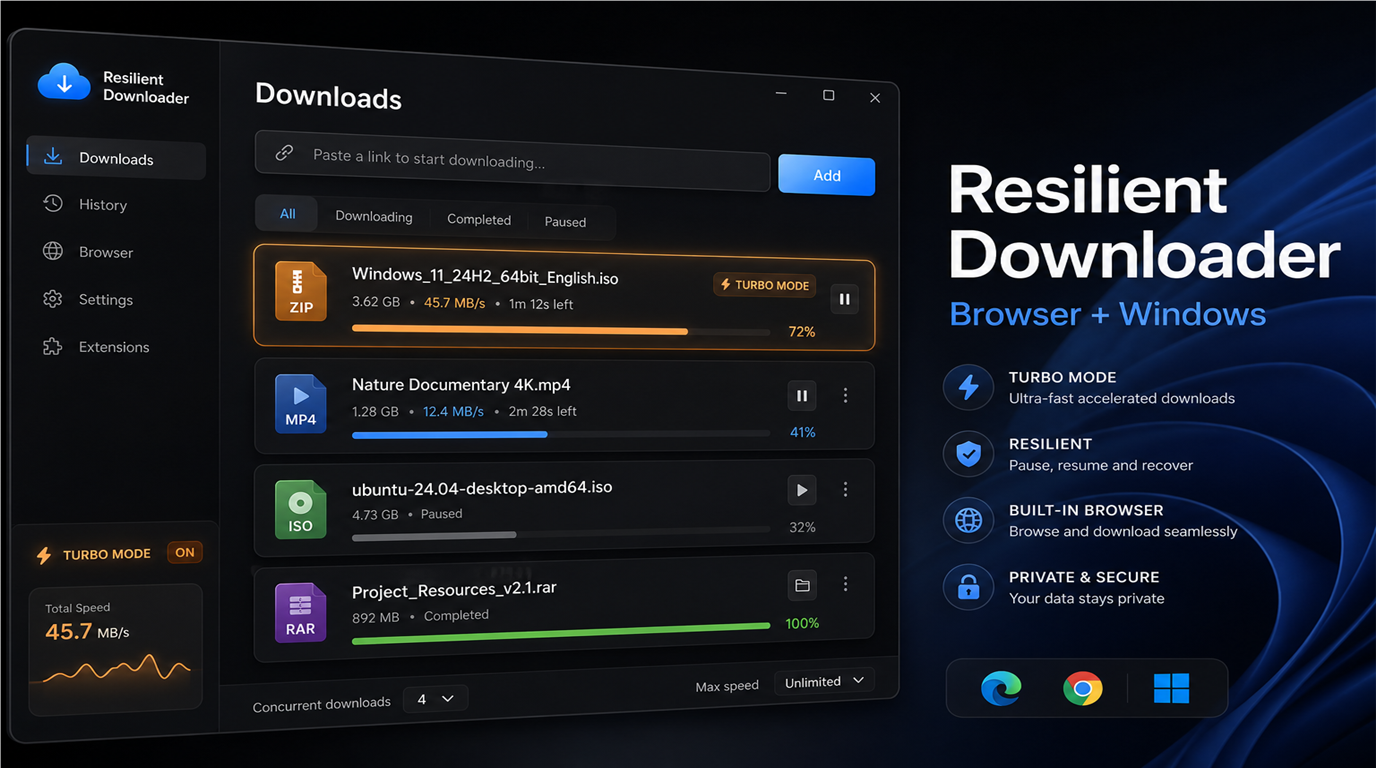Click the Windows logo icon

(1171, 688)
